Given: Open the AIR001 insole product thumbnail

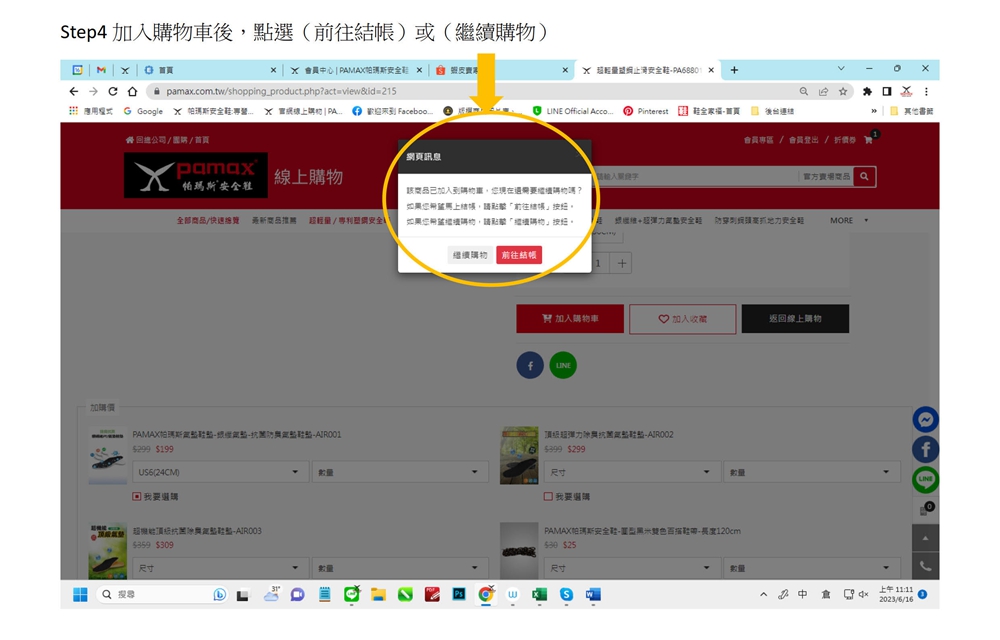Looking at the screenshot, I should tap(108, 456).
